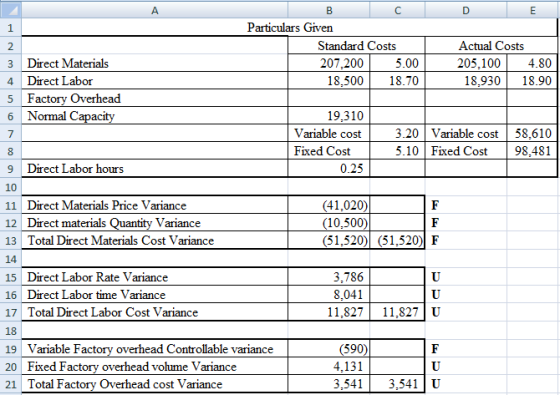The height and width of the screenshot is (395, 560).
Task: Click cell with value 205,100
Action: [x=466, y=63]
